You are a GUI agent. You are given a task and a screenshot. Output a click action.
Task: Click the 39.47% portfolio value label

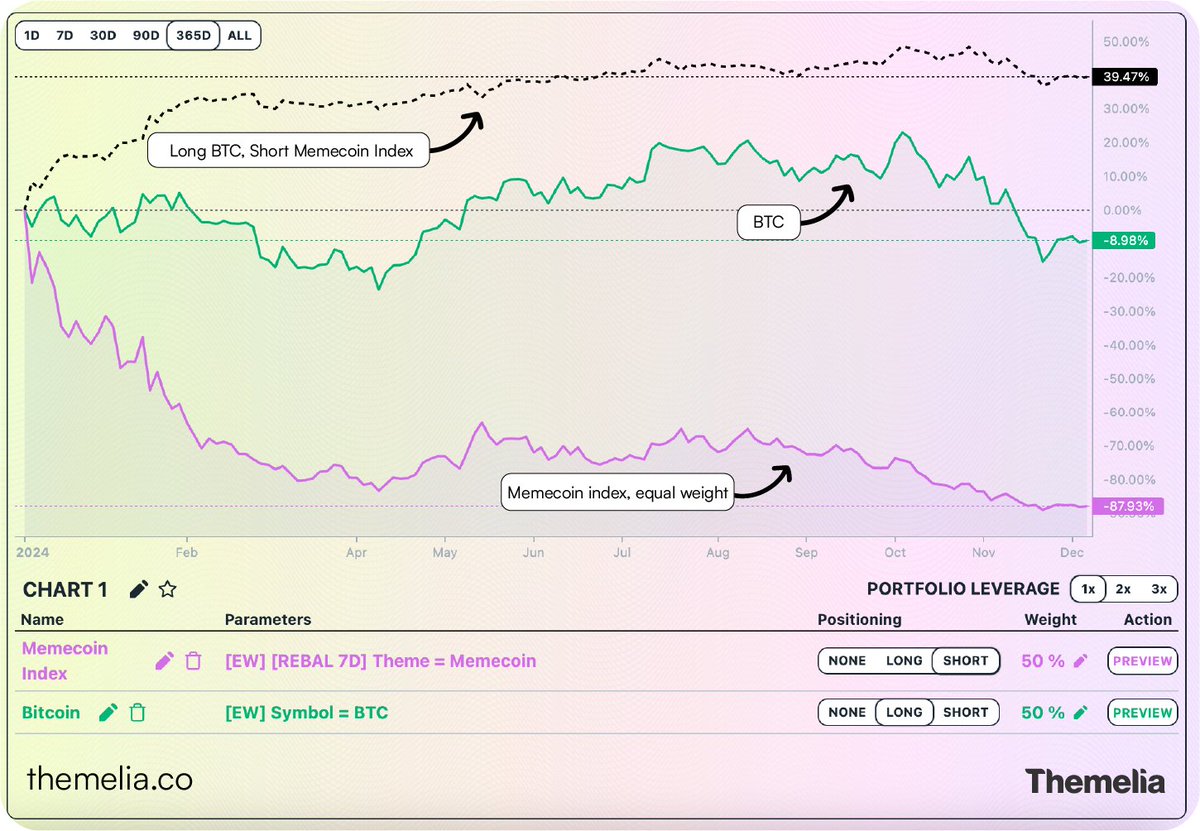pyautogui.click(x=1124, y=76)
